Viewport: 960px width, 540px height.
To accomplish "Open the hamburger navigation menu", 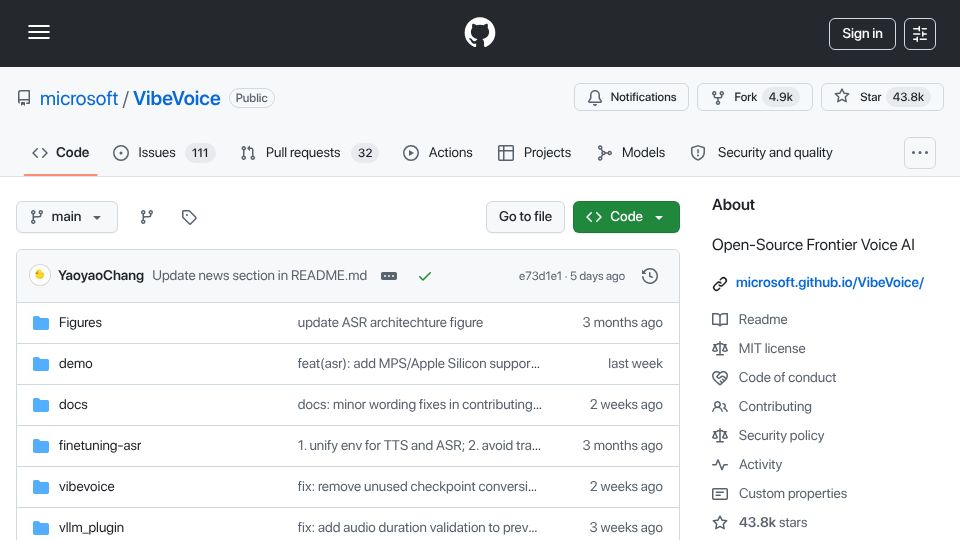I will (x=39, y=32).
